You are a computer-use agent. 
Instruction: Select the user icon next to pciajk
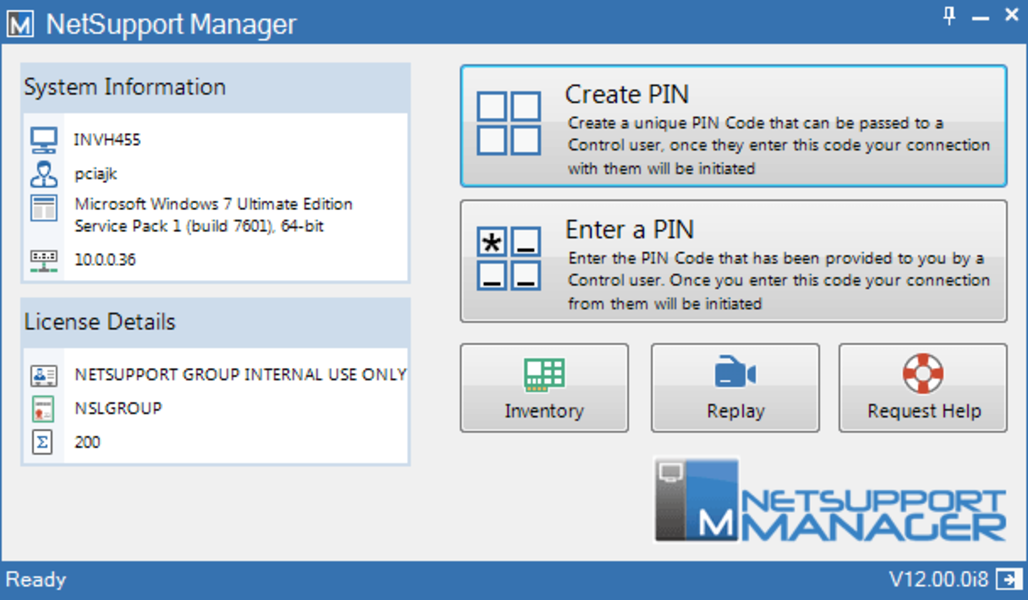click(44, 174)
